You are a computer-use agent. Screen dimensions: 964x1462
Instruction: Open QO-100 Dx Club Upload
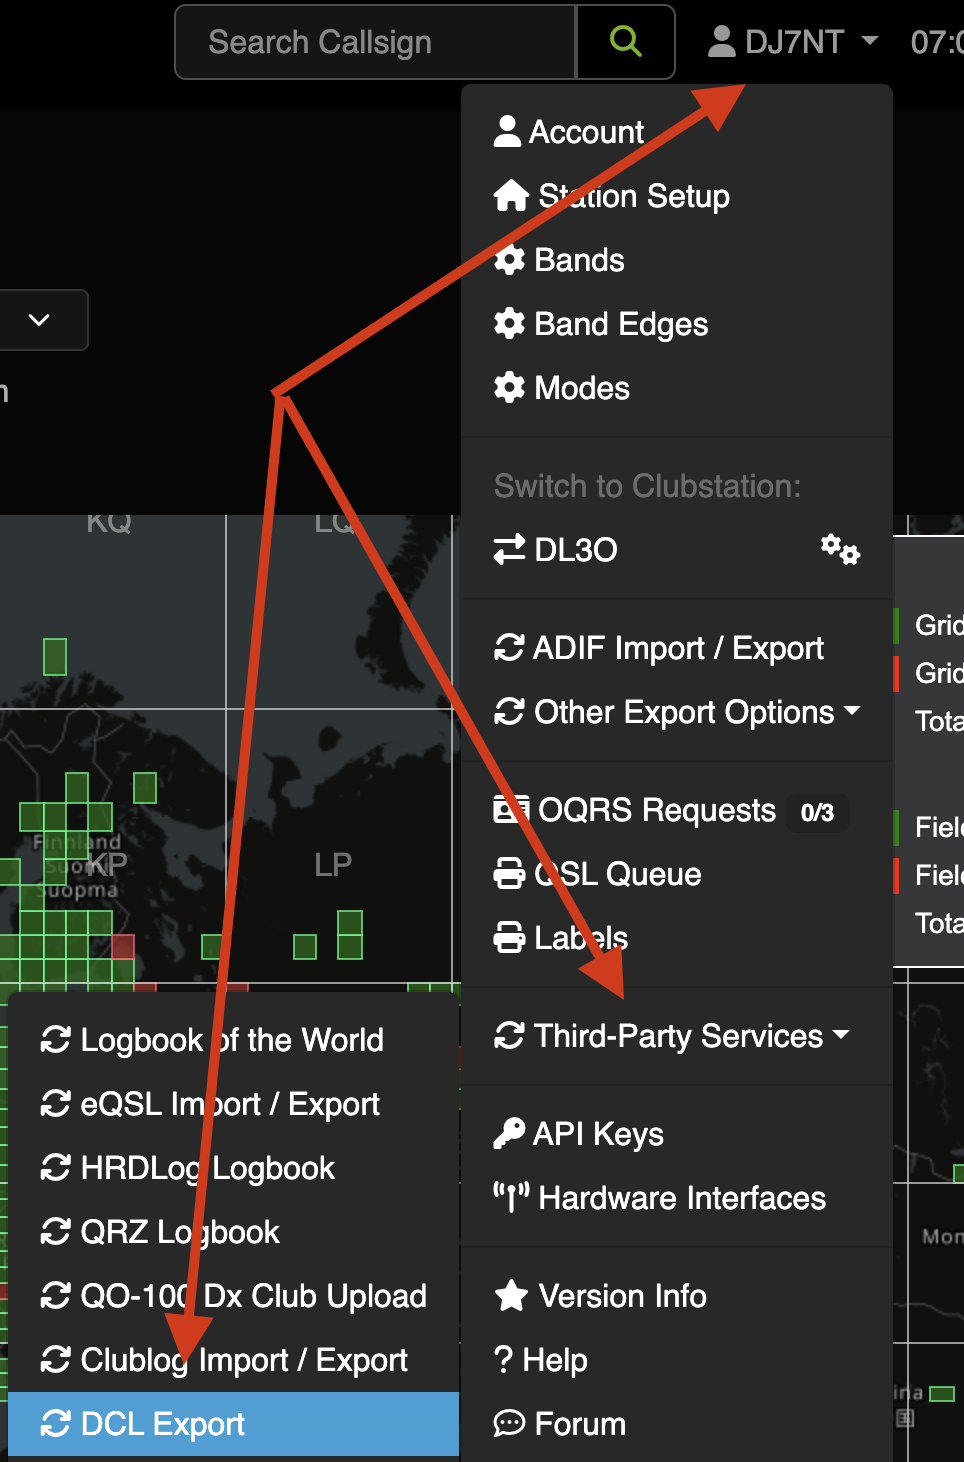tap(233, 1296)
